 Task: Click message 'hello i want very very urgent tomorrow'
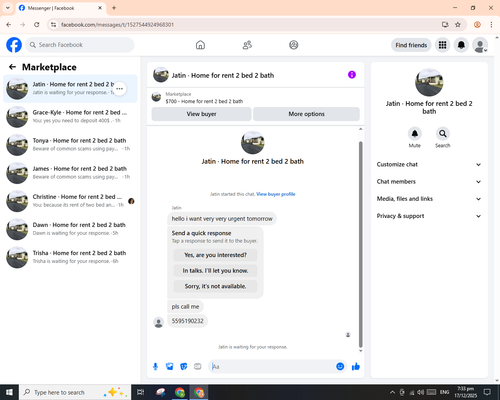pyautogui.click(x=222, y=219)
